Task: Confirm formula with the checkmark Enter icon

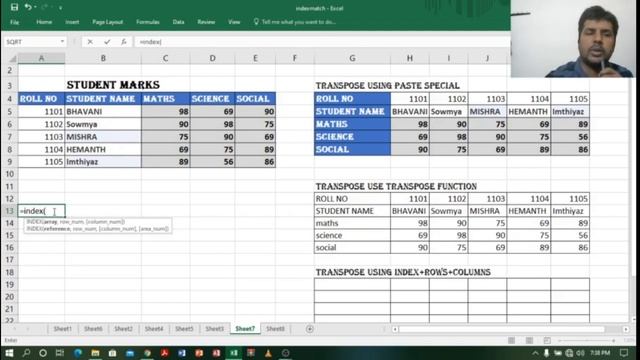Action: (107, 42)
